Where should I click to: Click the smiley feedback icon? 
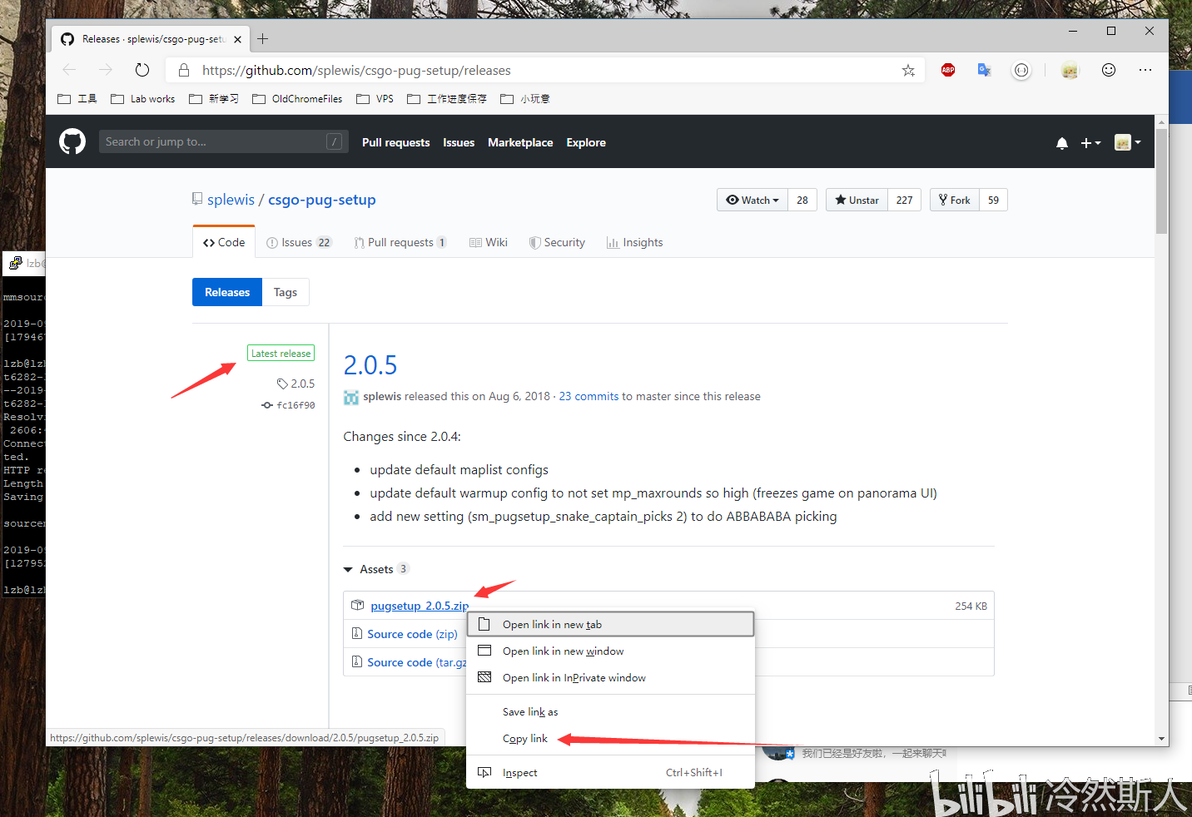click(1108, 70)
